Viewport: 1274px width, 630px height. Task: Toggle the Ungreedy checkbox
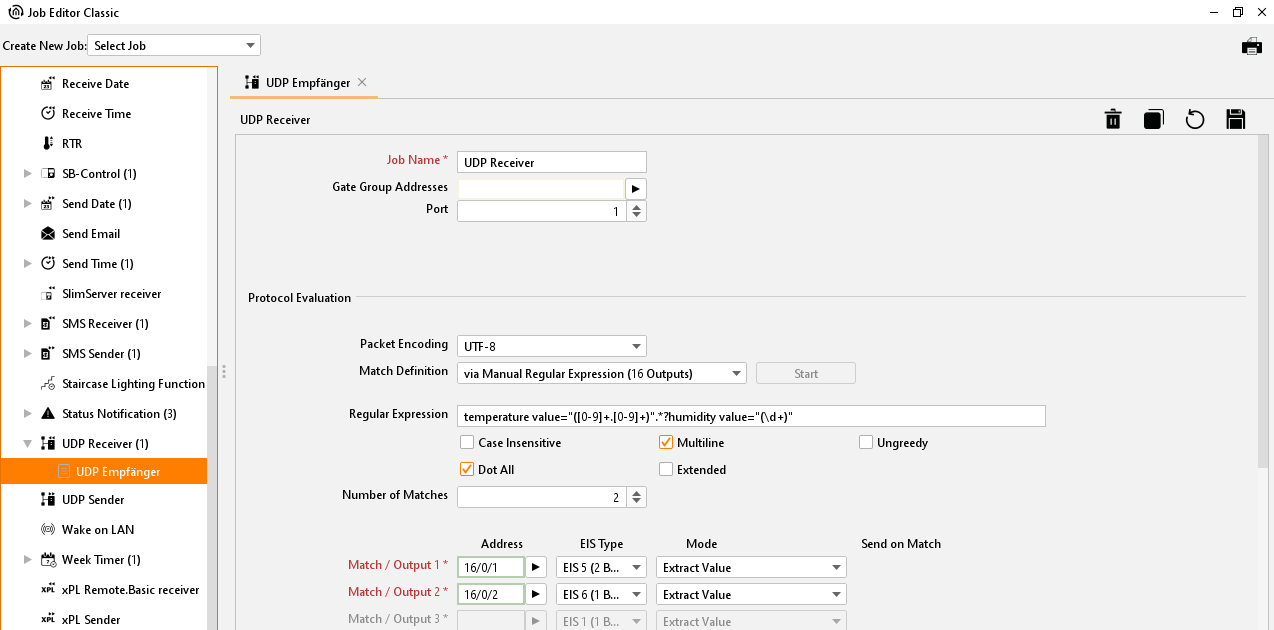click(x=867, y=443)
